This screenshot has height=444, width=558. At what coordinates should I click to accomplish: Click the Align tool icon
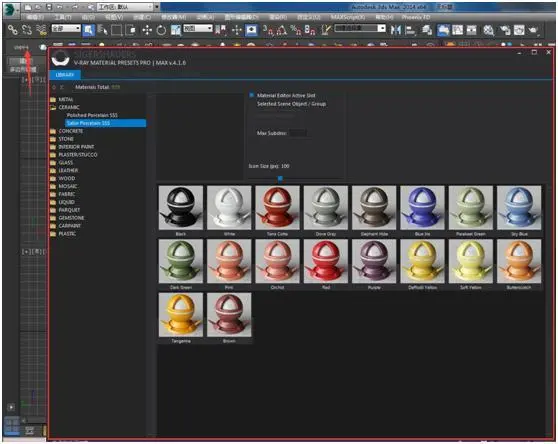pos(410,30)
